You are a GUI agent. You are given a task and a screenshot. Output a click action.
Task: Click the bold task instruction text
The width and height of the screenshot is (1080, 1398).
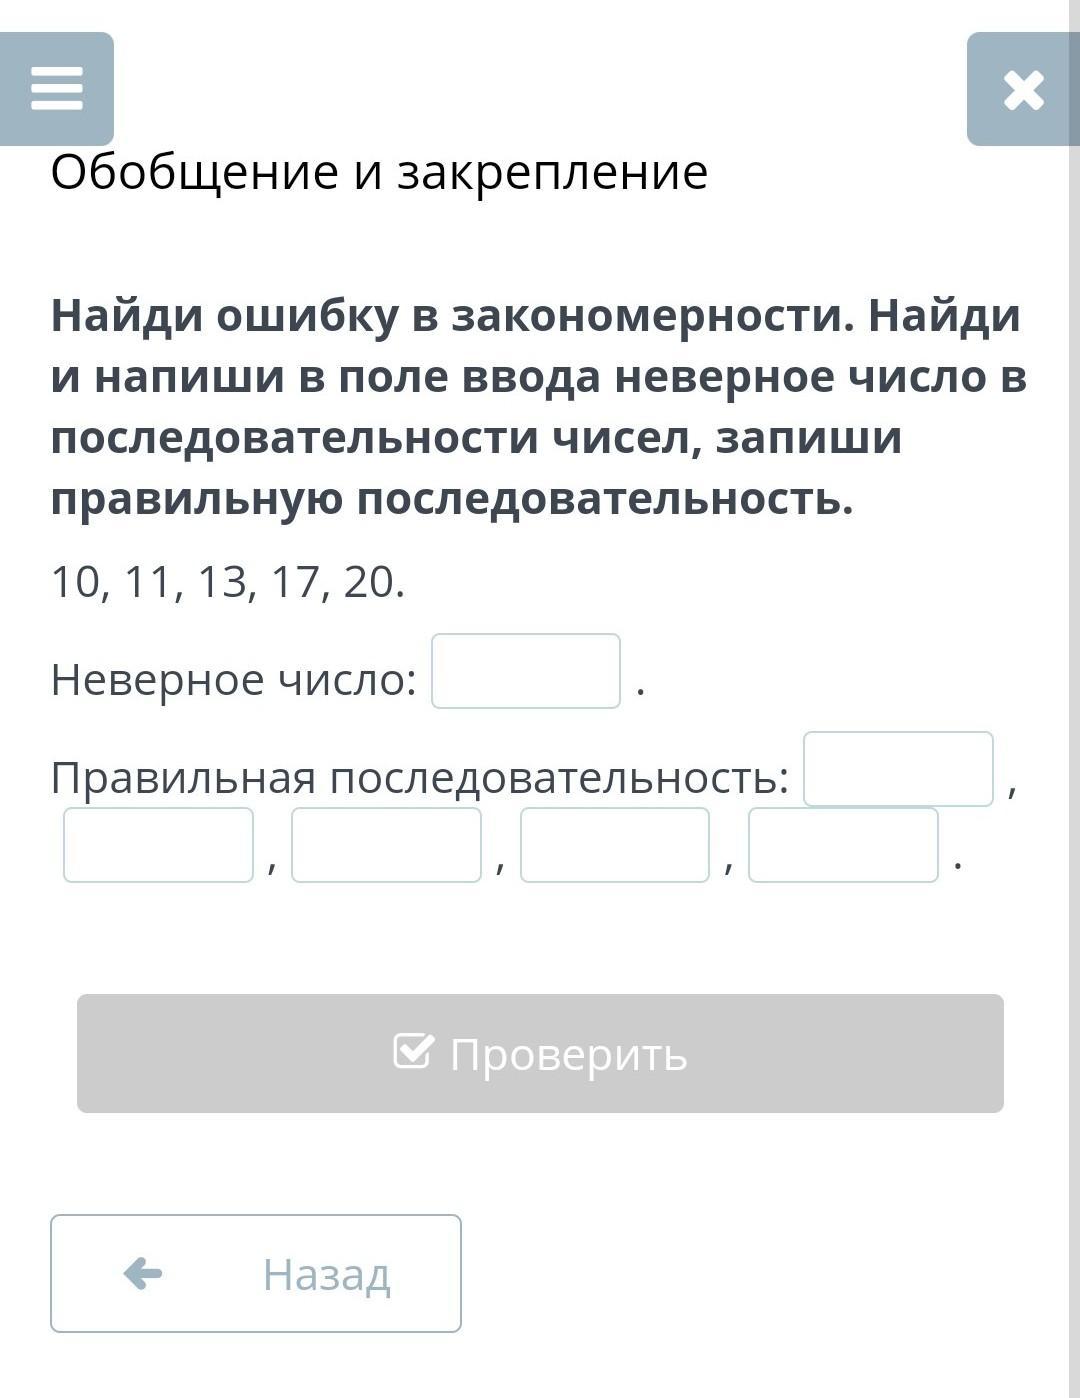tap(538, 407)
